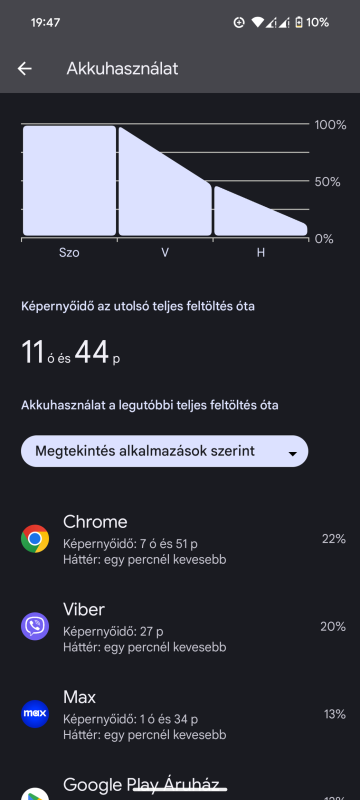Tap the back arrow icon
The height and width of the screenshot is (800, 360).
click(24, 69)
